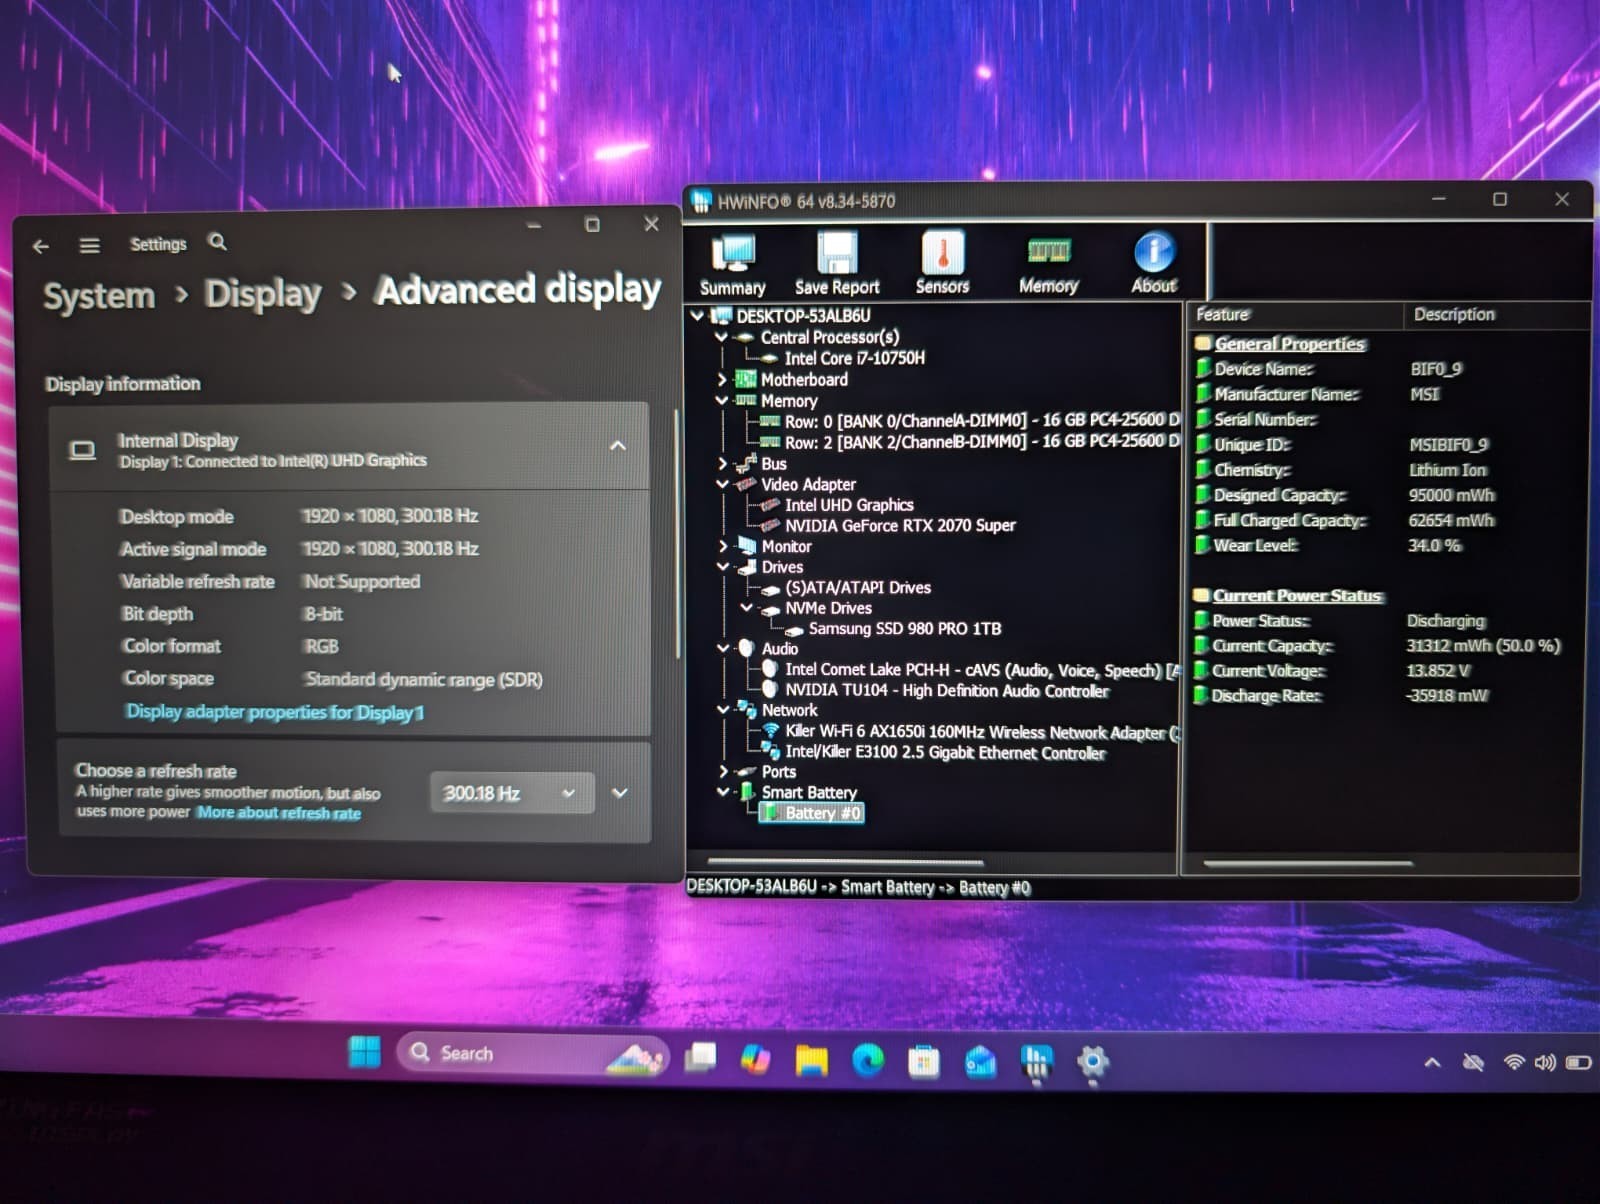Collapse the Smart Battery node
The height and width of the screenshot is (1204, 1600).
point(723,791)
